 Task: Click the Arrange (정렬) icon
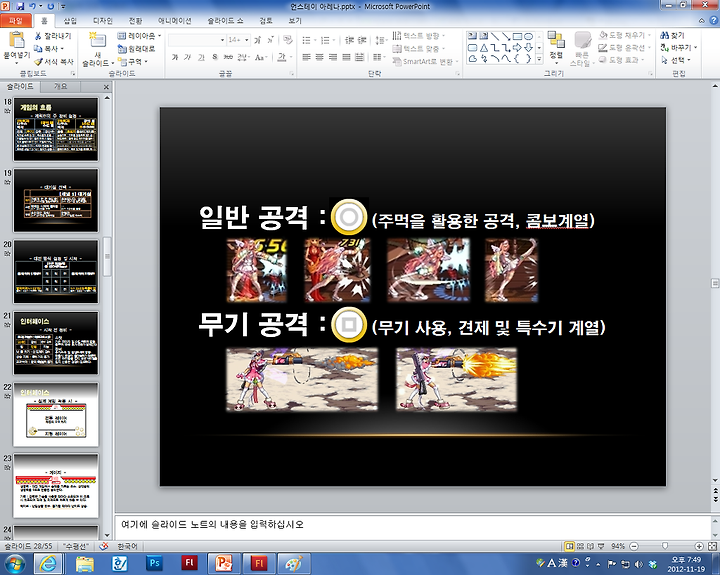(x=556, y=40)
